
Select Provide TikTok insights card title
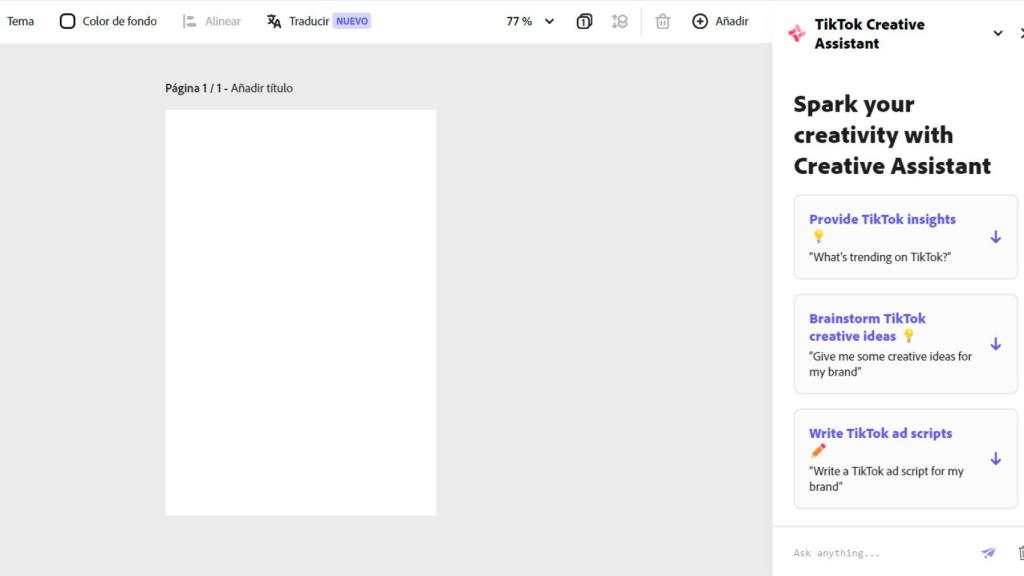882,219
